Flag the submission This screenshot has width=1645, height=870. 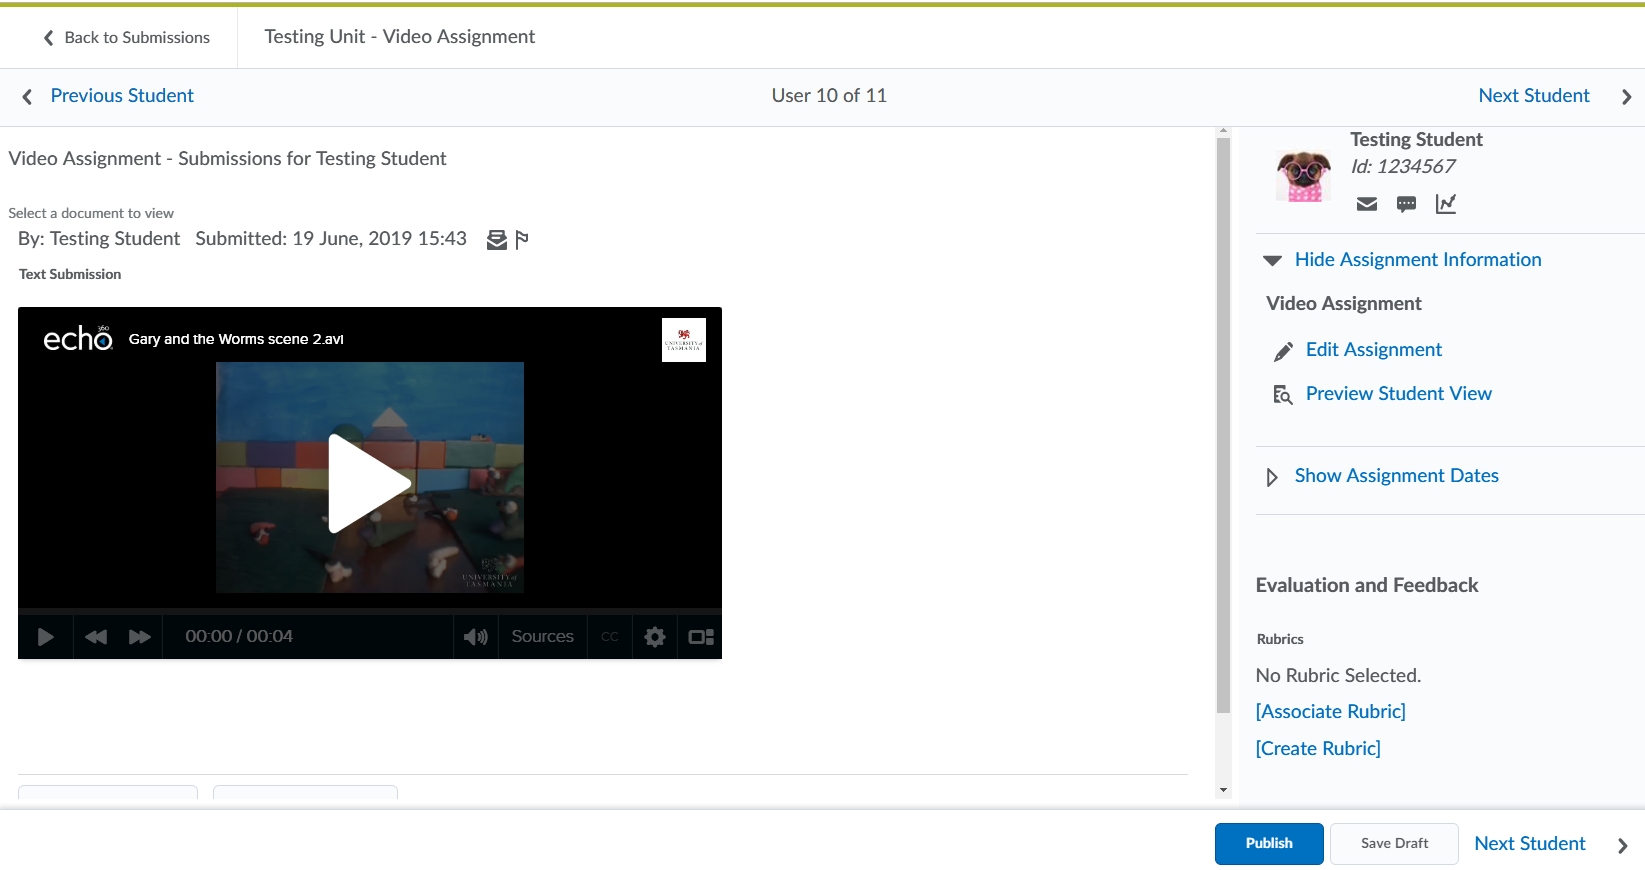tap(522, 240)
